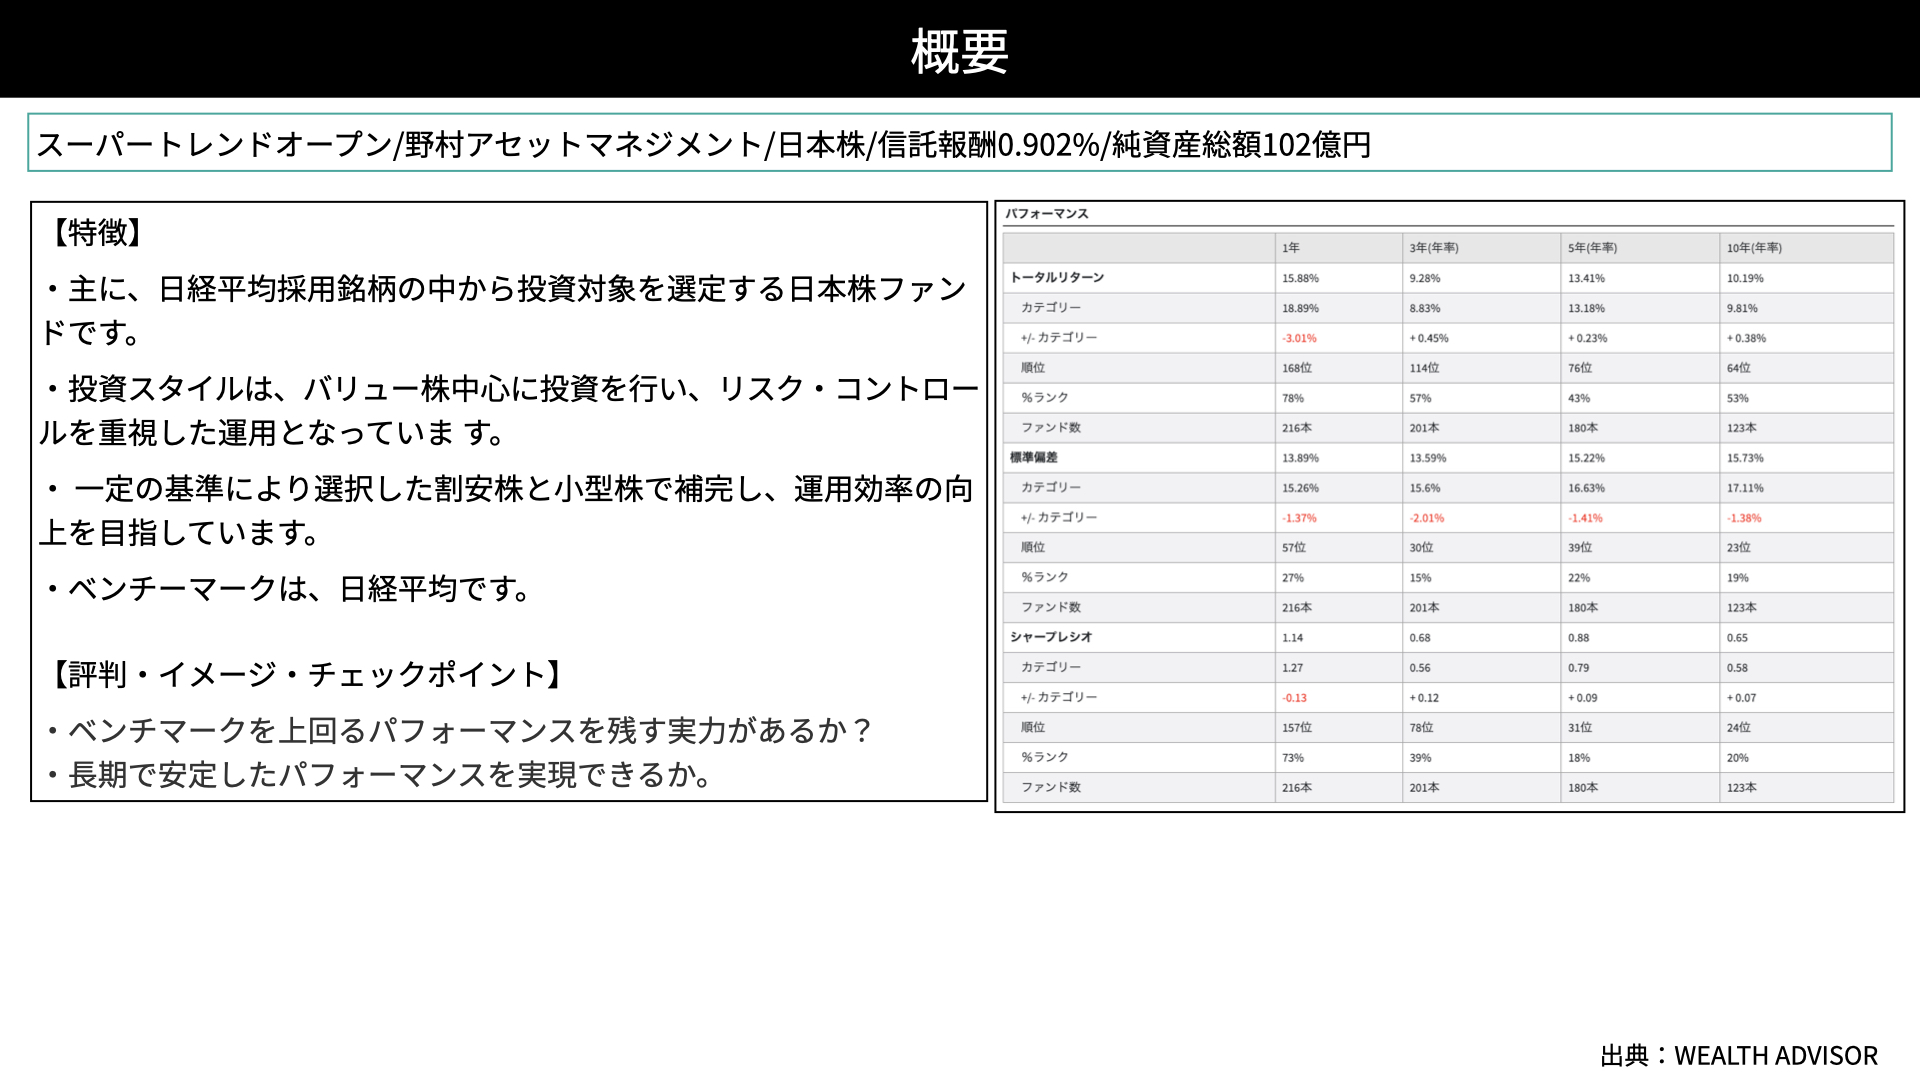1920x1080 pixels.
Task: Click the bullet starting 投資スタイルは、バリュー株中心
Action: pyautogui.click(x=510, y=410)
